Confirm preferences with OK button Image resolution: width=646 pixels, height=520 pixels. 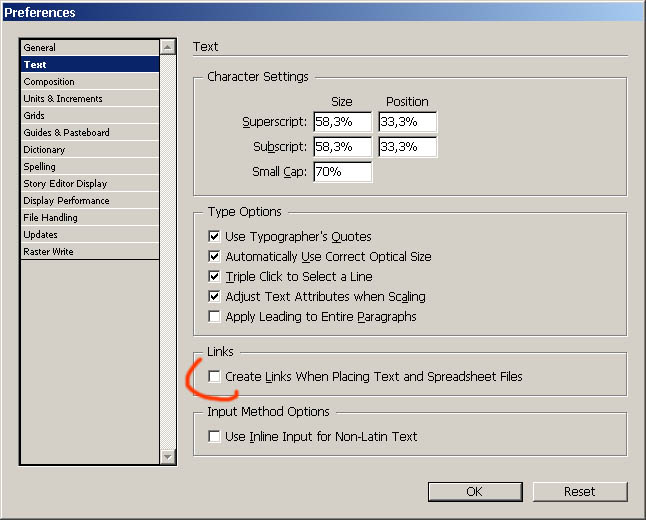point(475,492)
